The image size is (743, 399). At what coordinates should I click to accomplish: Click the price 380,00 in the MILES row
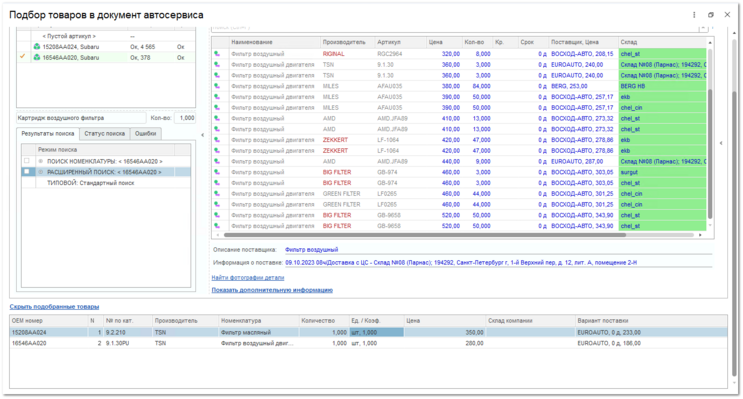coord(451,86)
